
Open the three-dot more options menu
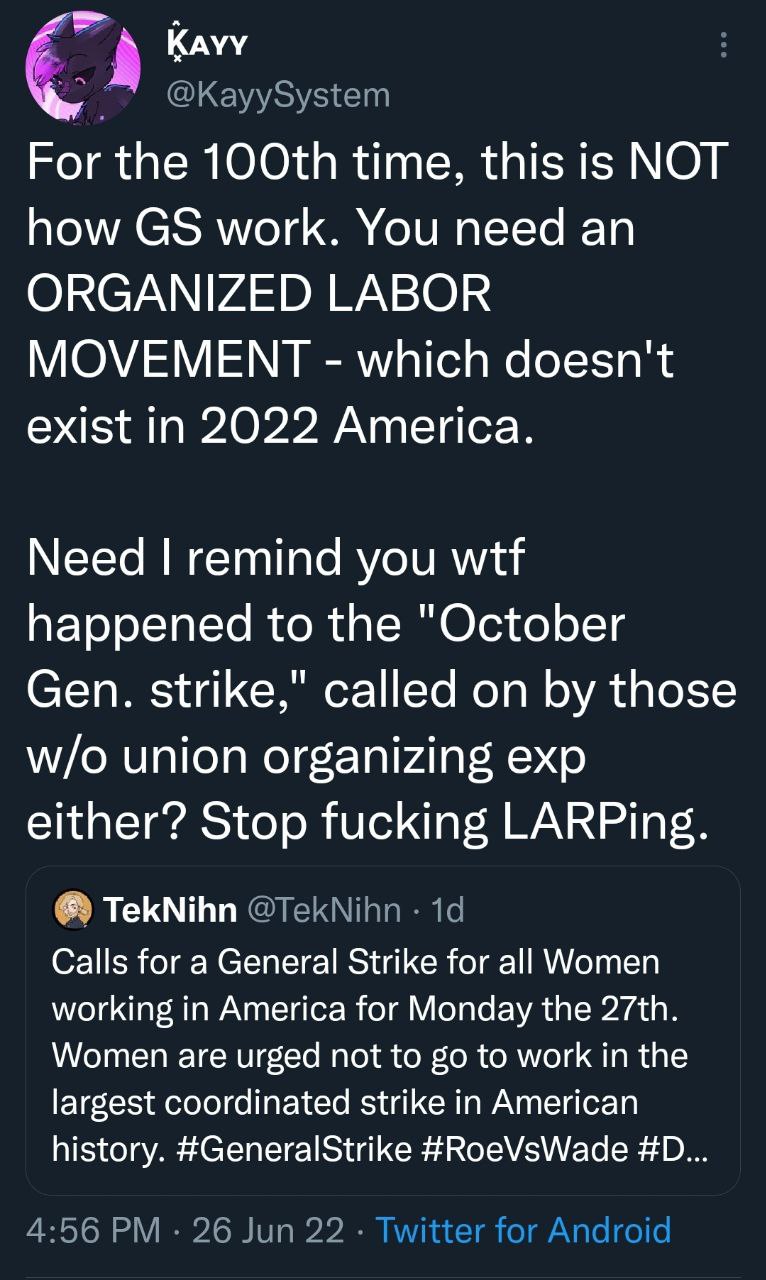(x=723, y=43)
